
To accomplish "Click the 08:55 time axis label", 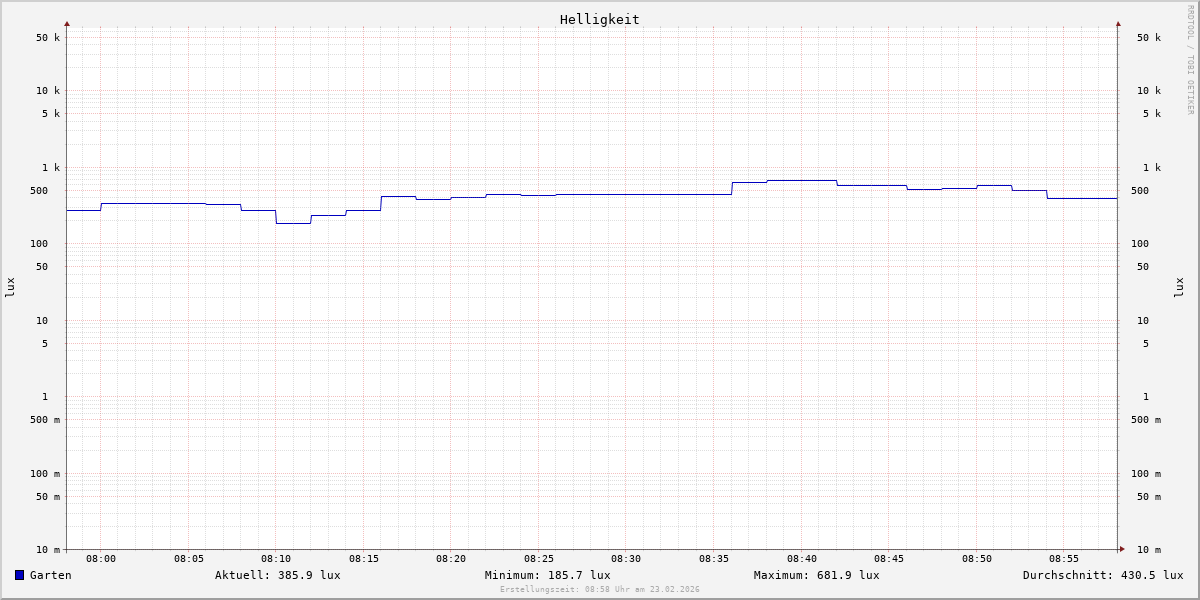I will [1064, 559].
